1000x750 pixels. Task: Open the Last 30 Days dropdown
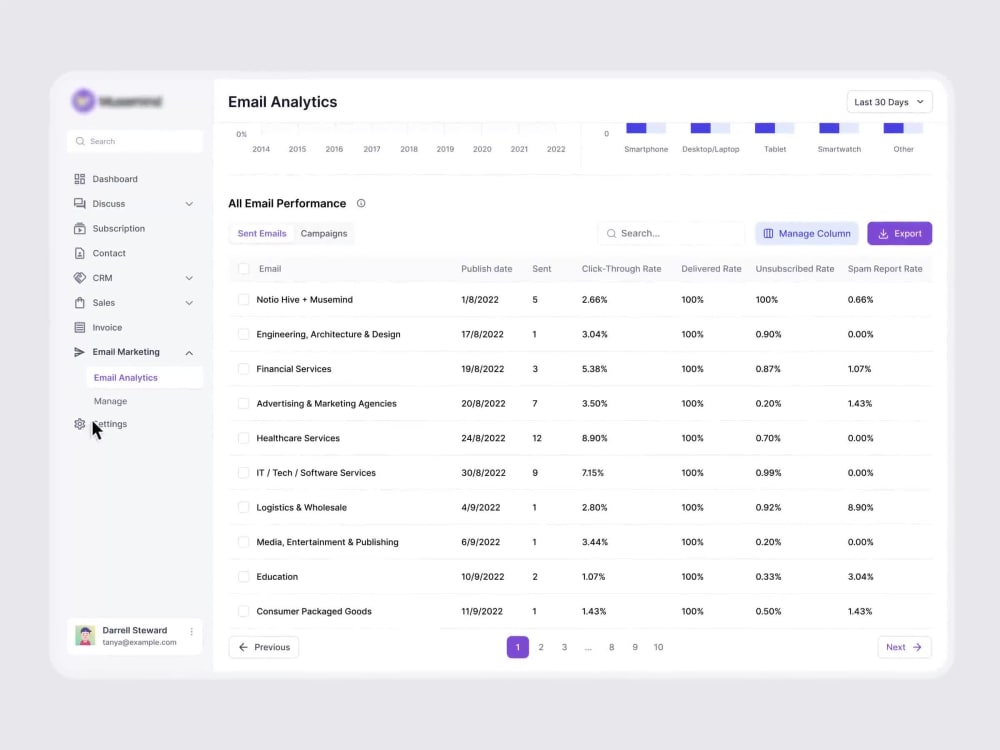[889, 102]
